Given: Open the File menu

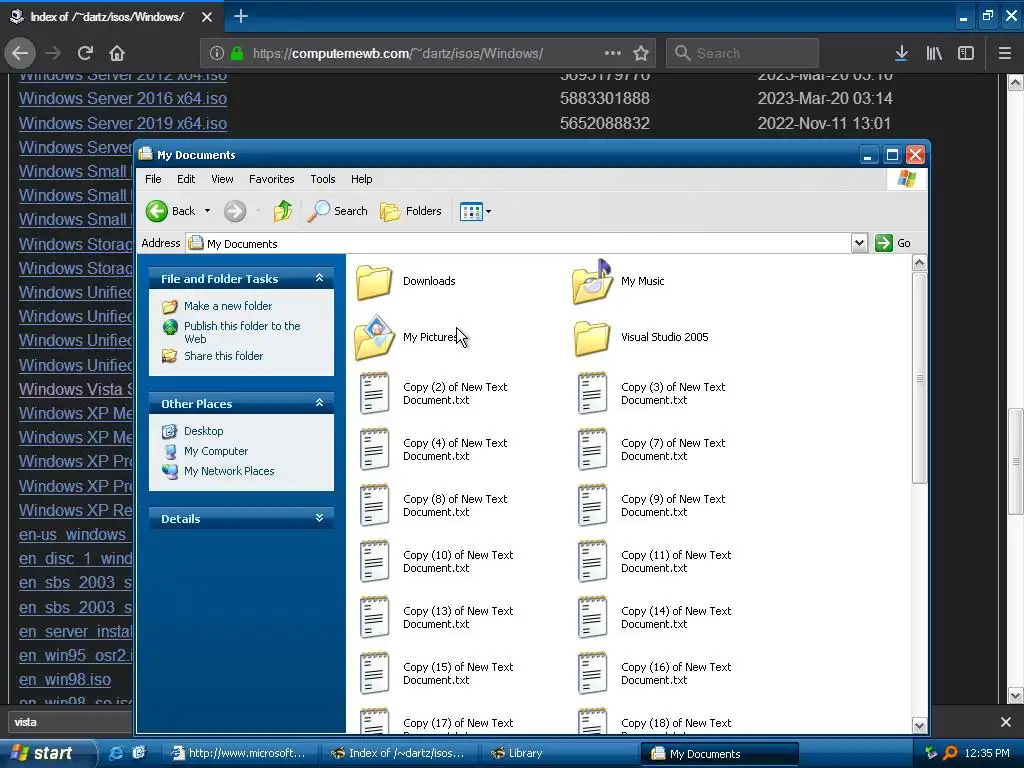Looking at the screenshot, I should pos(153,179).
